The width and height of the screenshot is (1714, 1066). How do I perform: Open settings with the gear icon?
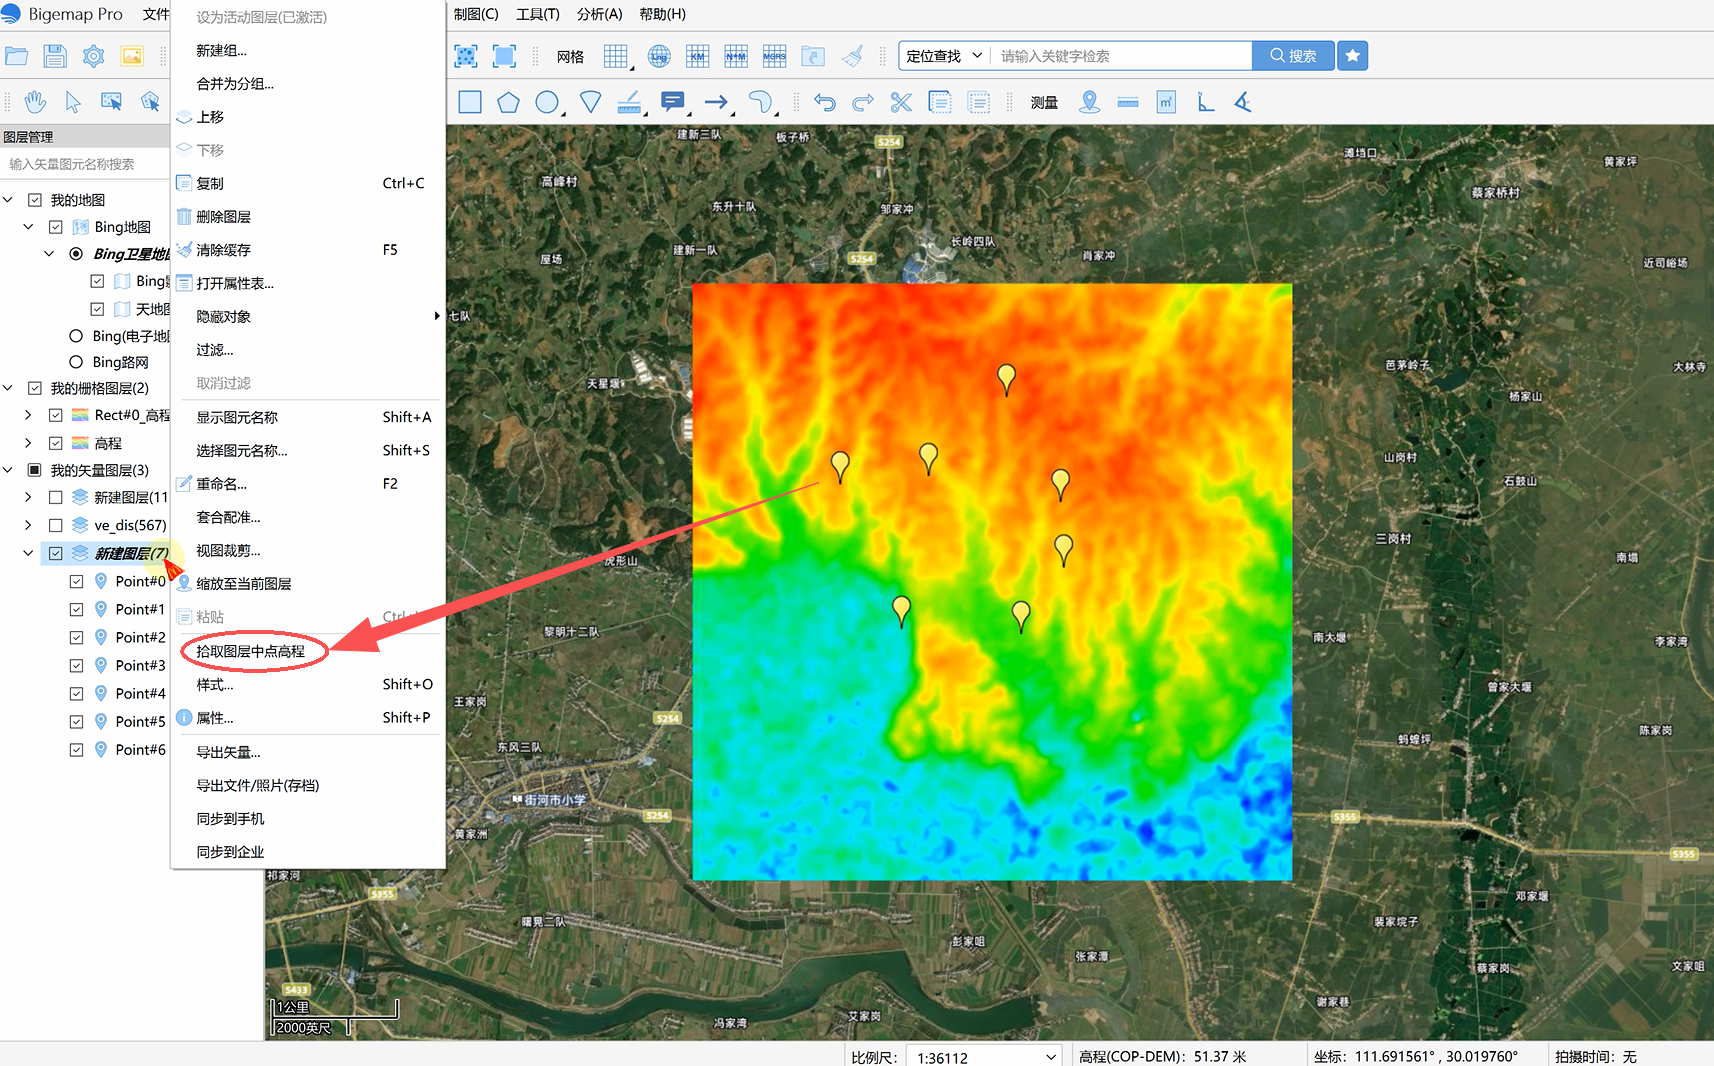93,56
